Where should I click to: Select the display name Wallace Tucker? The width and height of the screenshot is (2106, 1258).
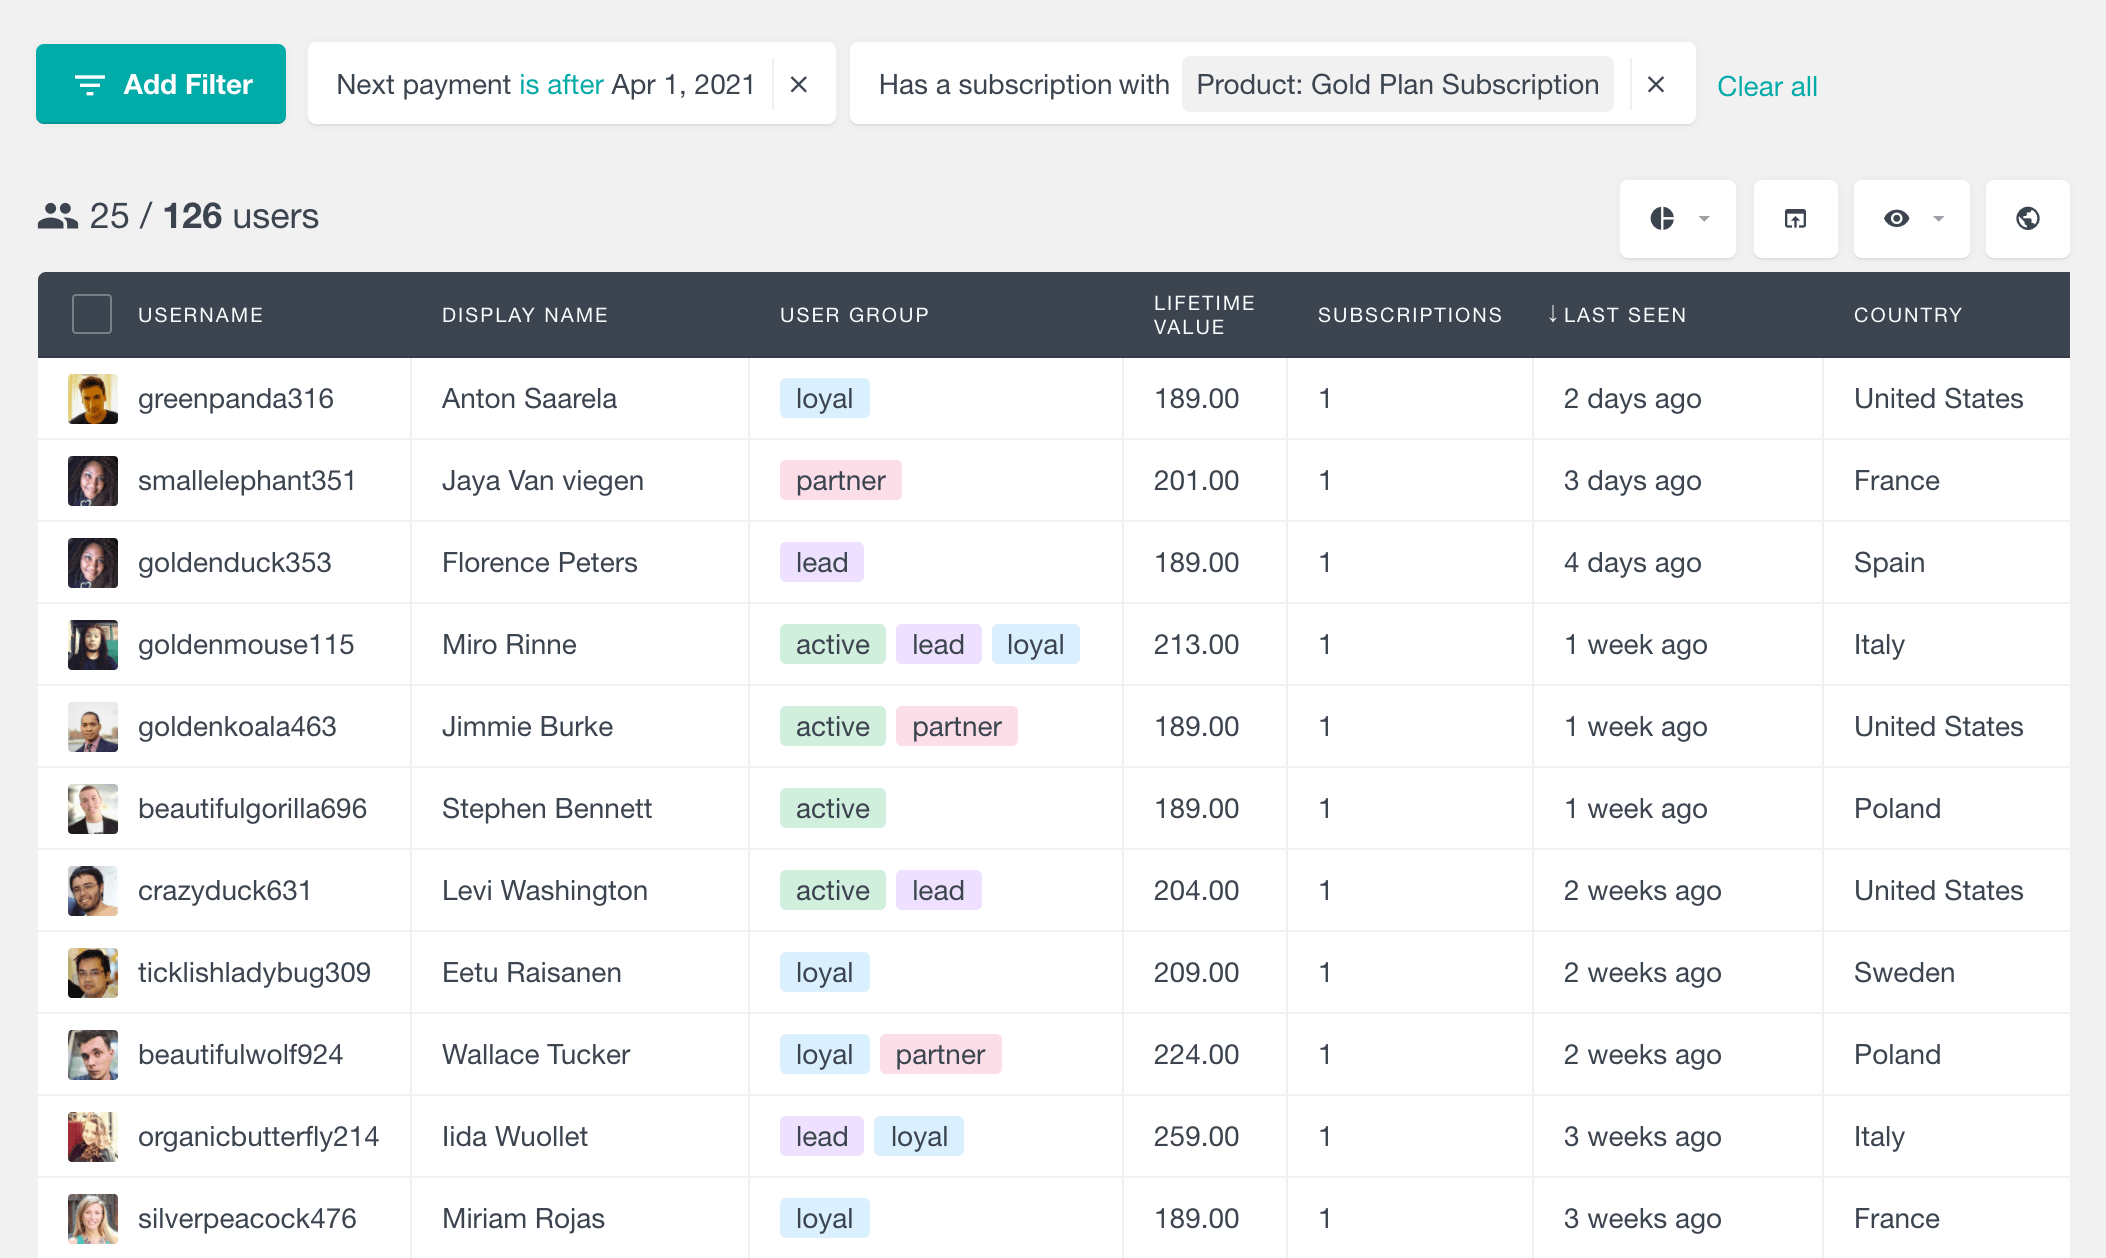click(x=536, y=1055)
